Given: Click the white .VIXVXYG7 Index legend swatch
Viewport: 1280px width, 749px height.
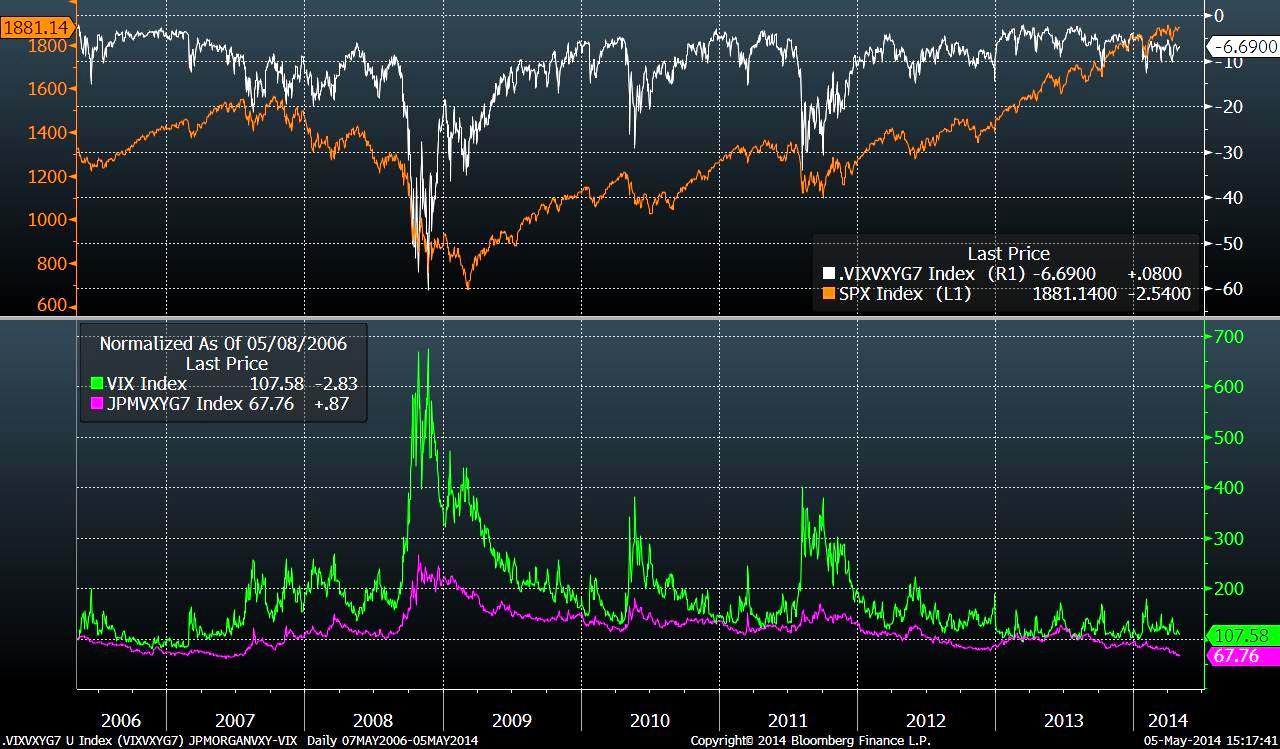Looking at the screenshot, I should tap(828, 274).
